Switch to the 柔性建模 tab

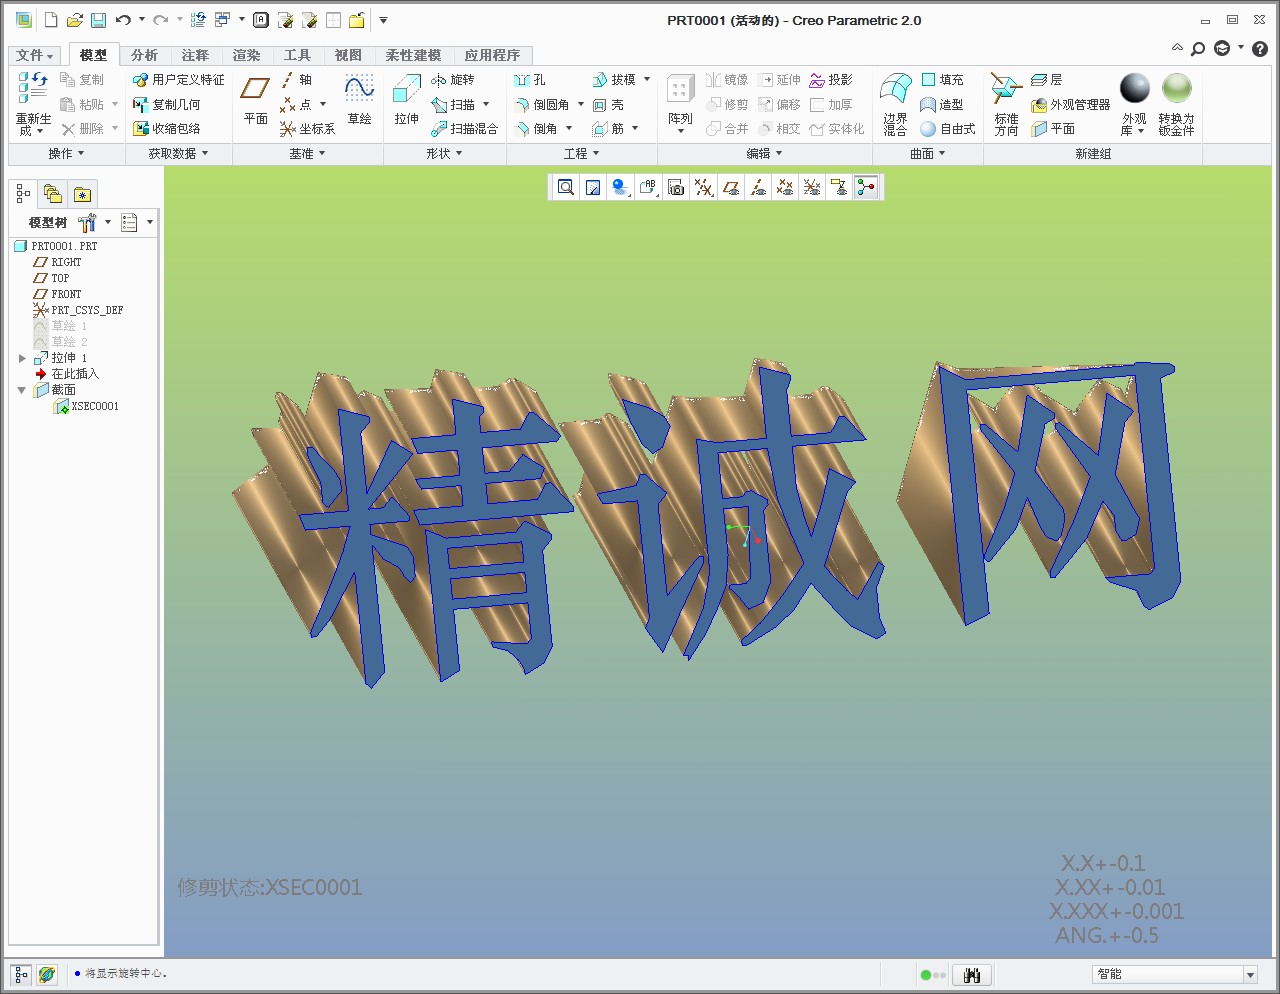(413, 55)
